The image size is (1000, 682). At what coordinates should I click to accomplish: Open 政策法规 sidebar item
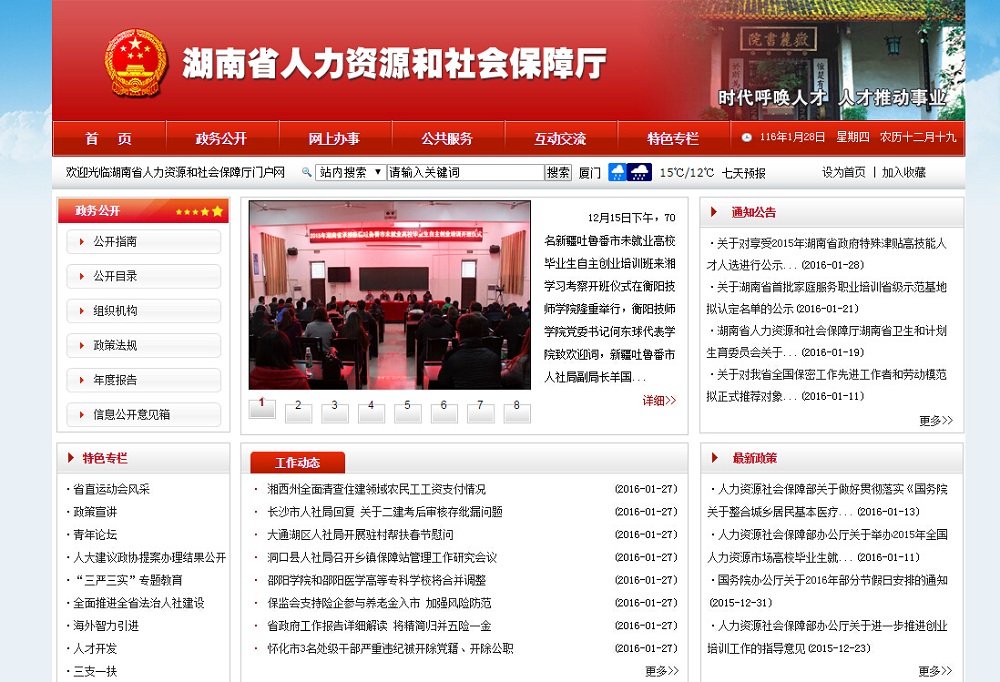point(143,345)
